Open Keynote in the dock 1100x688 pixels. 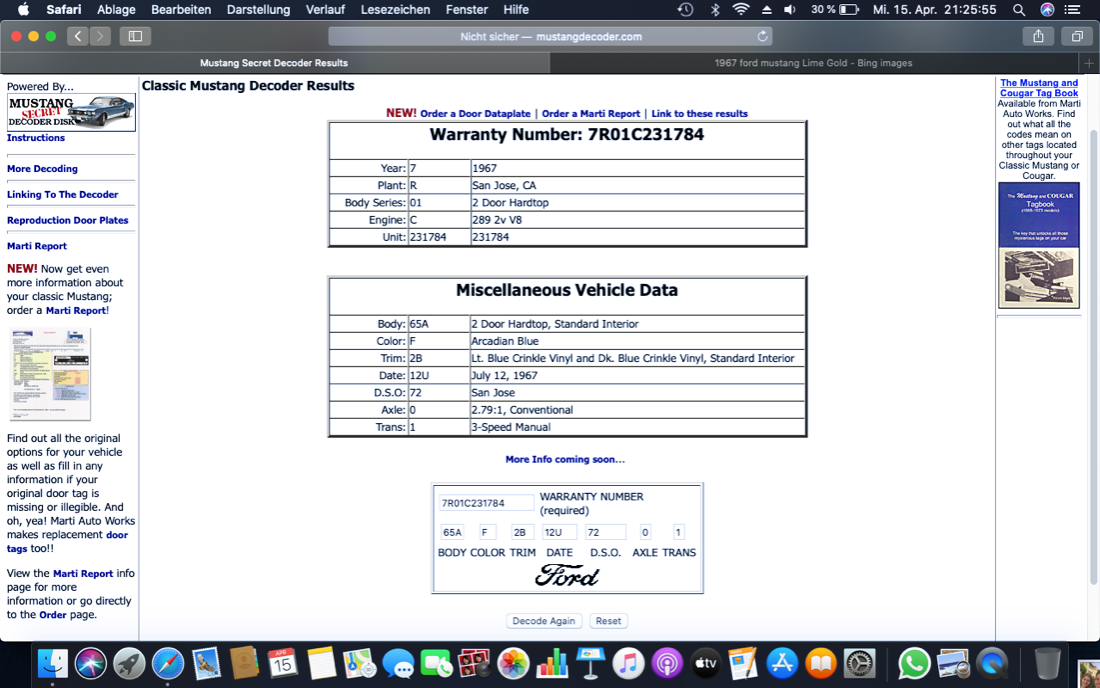[590, 663]
